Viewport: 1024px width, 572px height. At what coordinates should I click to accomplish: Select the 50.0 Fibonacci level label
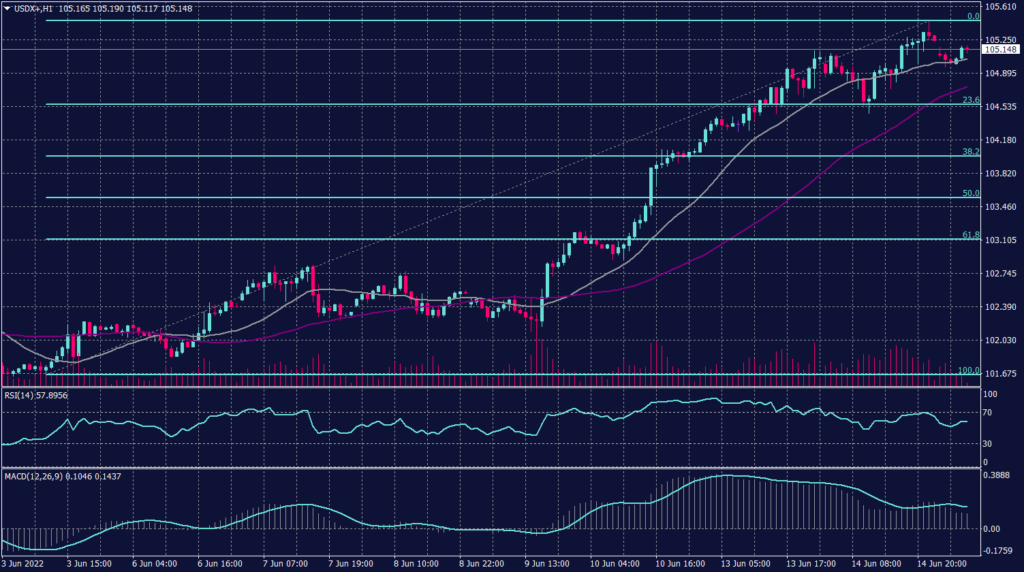[969, 193]
